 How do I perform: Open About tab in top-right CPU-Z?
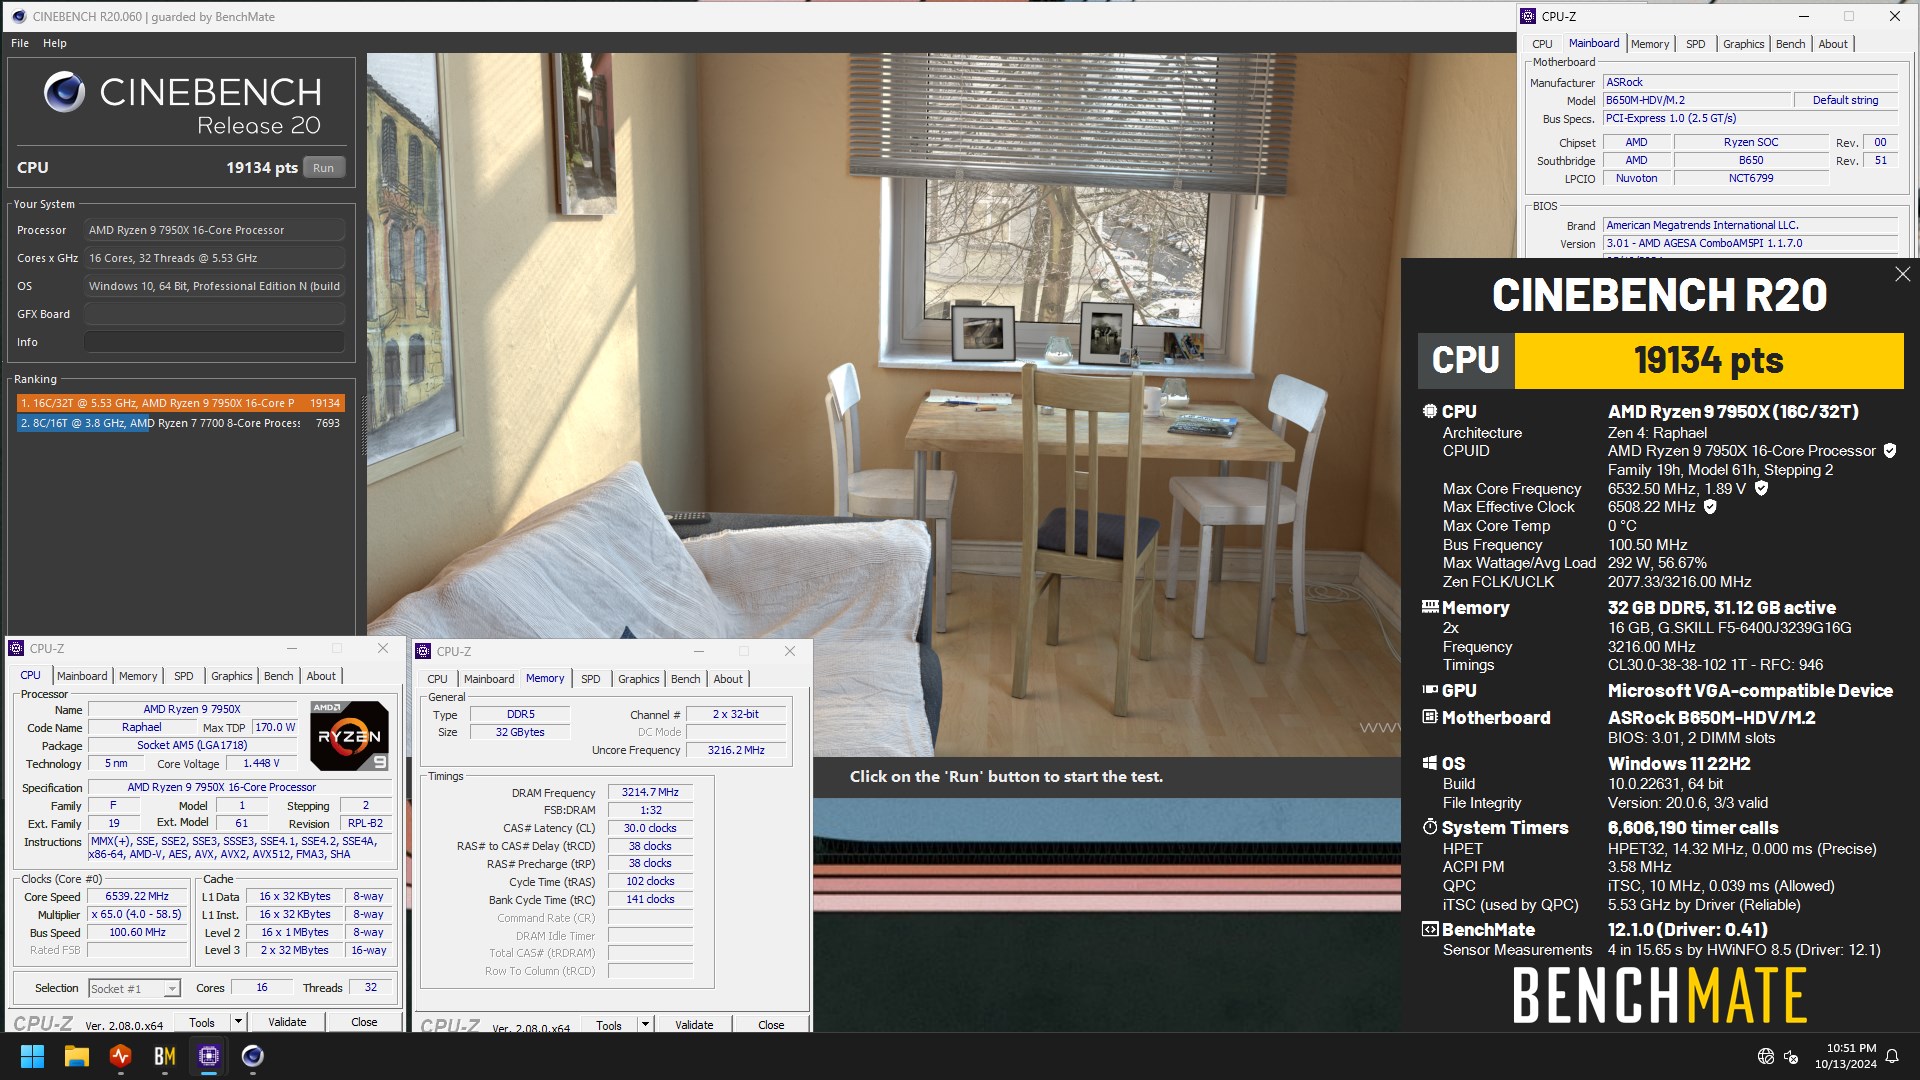pos(1833,44)
